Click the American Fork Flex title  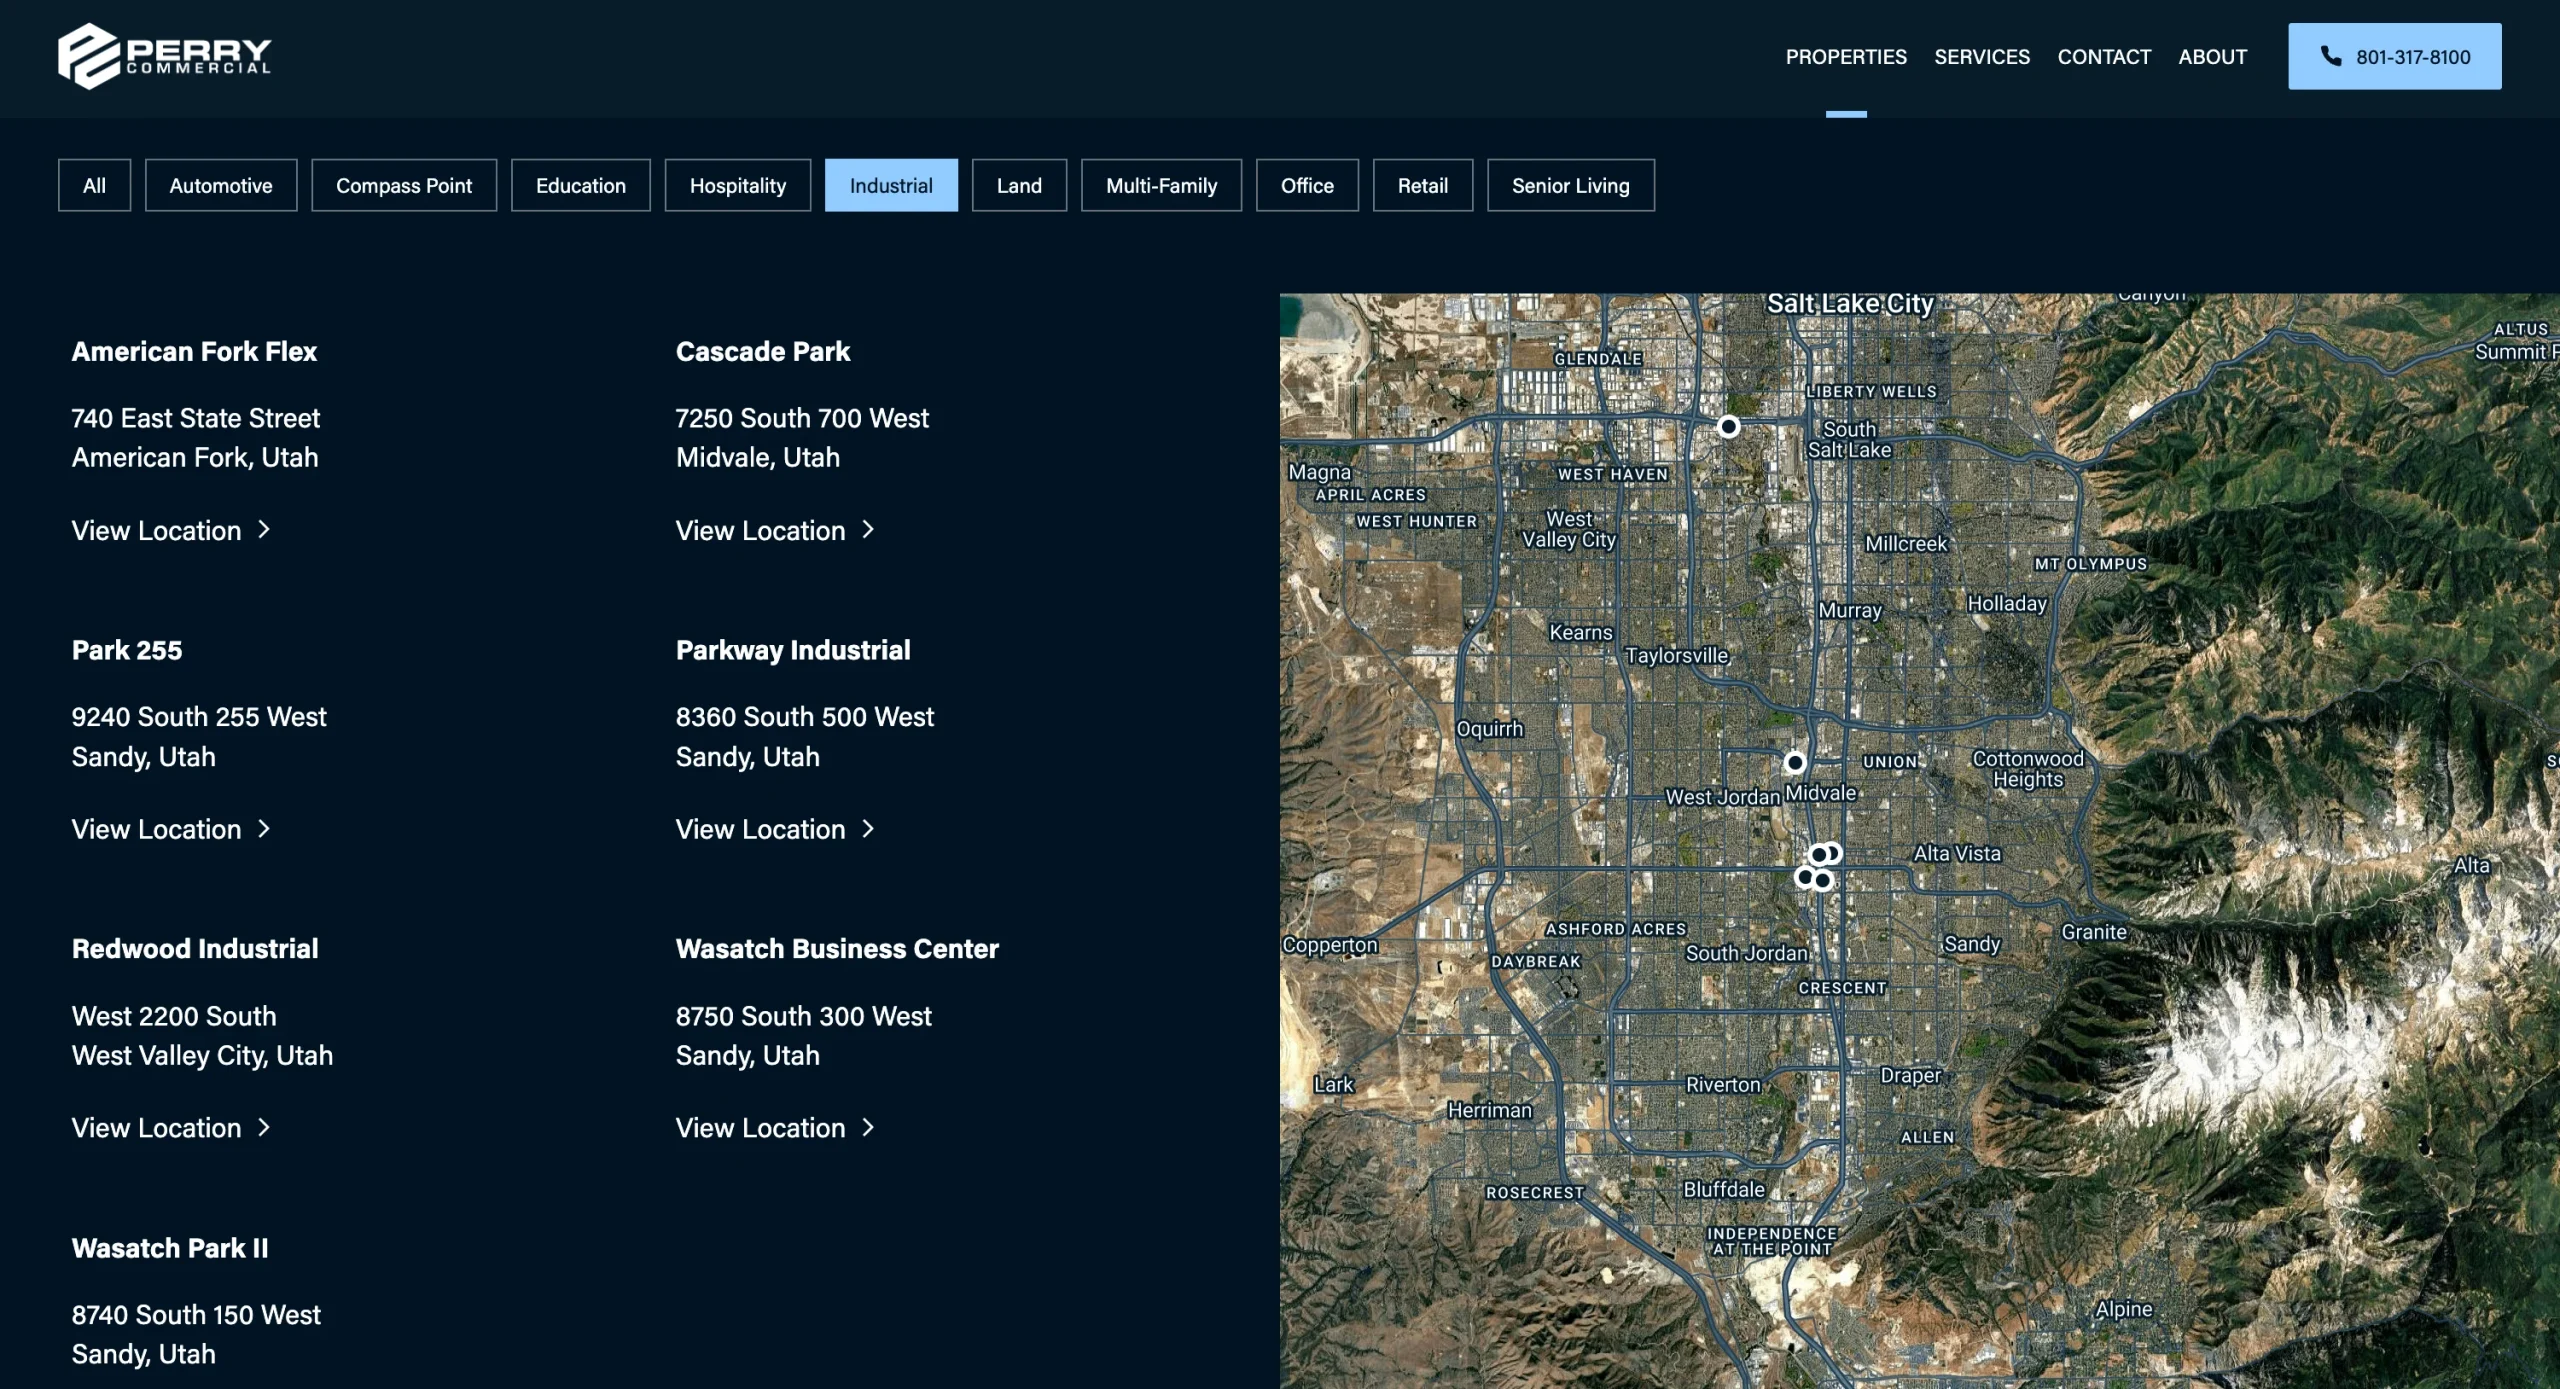[194, 351]
